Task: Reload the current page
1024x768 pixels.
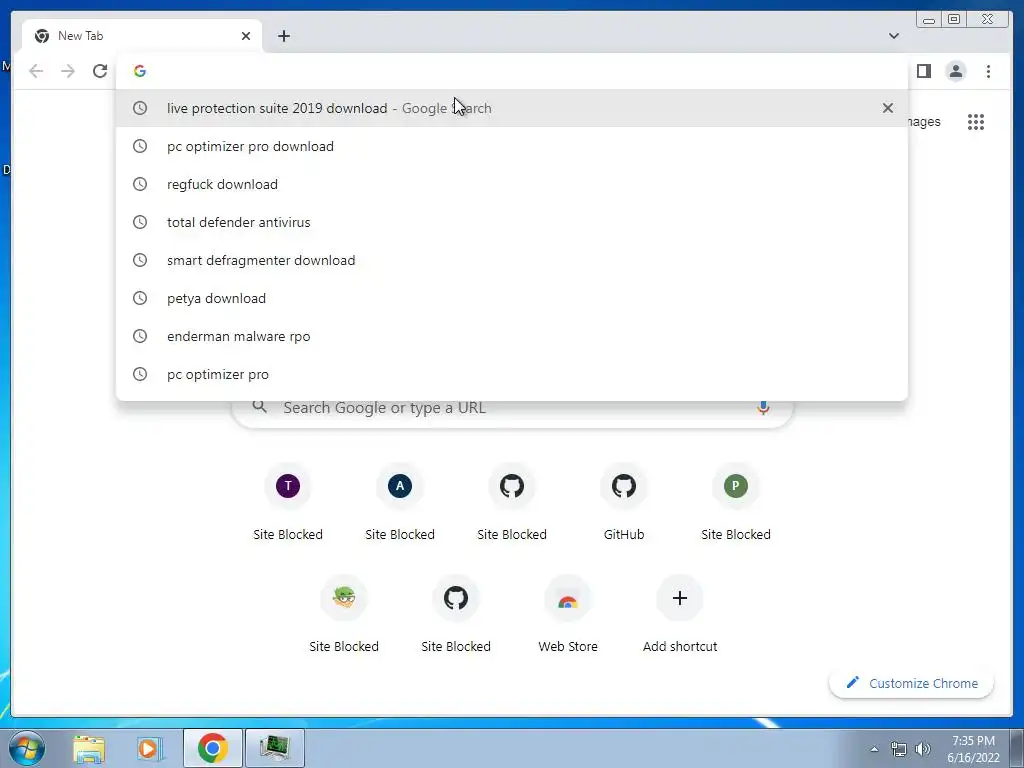Action: pos(100,71)
